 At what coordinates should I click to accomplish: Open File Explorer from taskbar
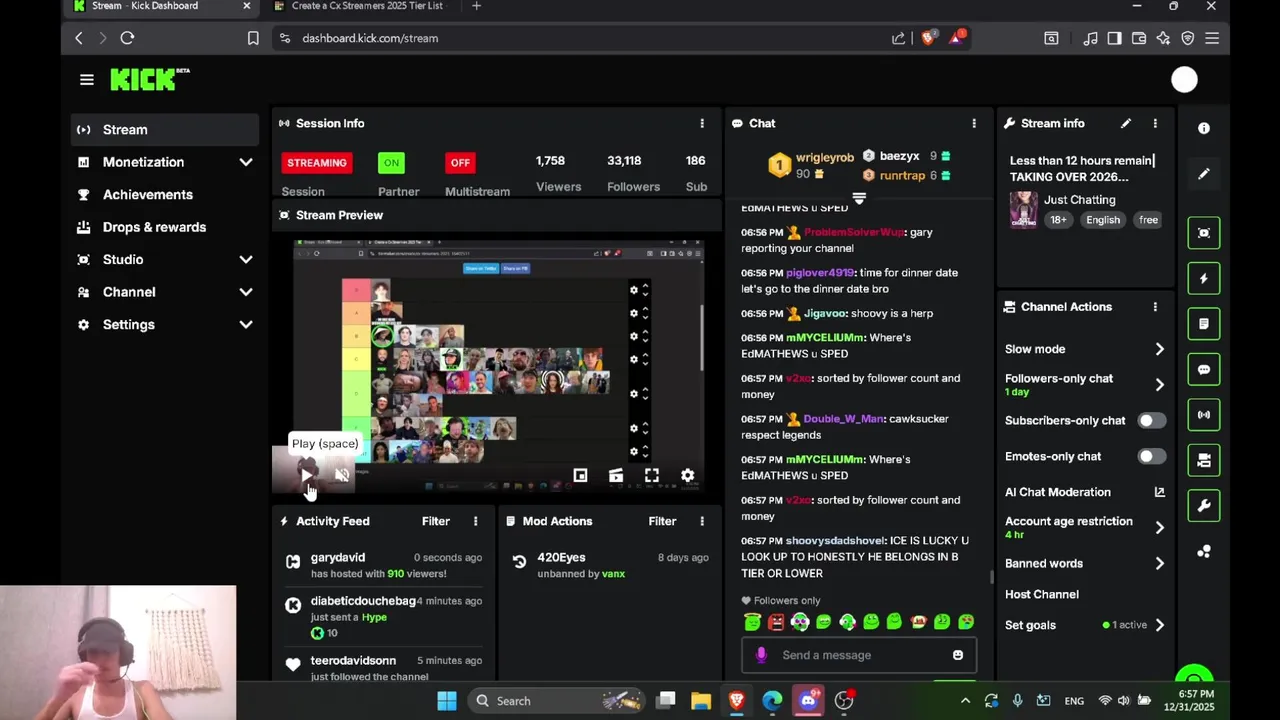[x=701, y=701]
